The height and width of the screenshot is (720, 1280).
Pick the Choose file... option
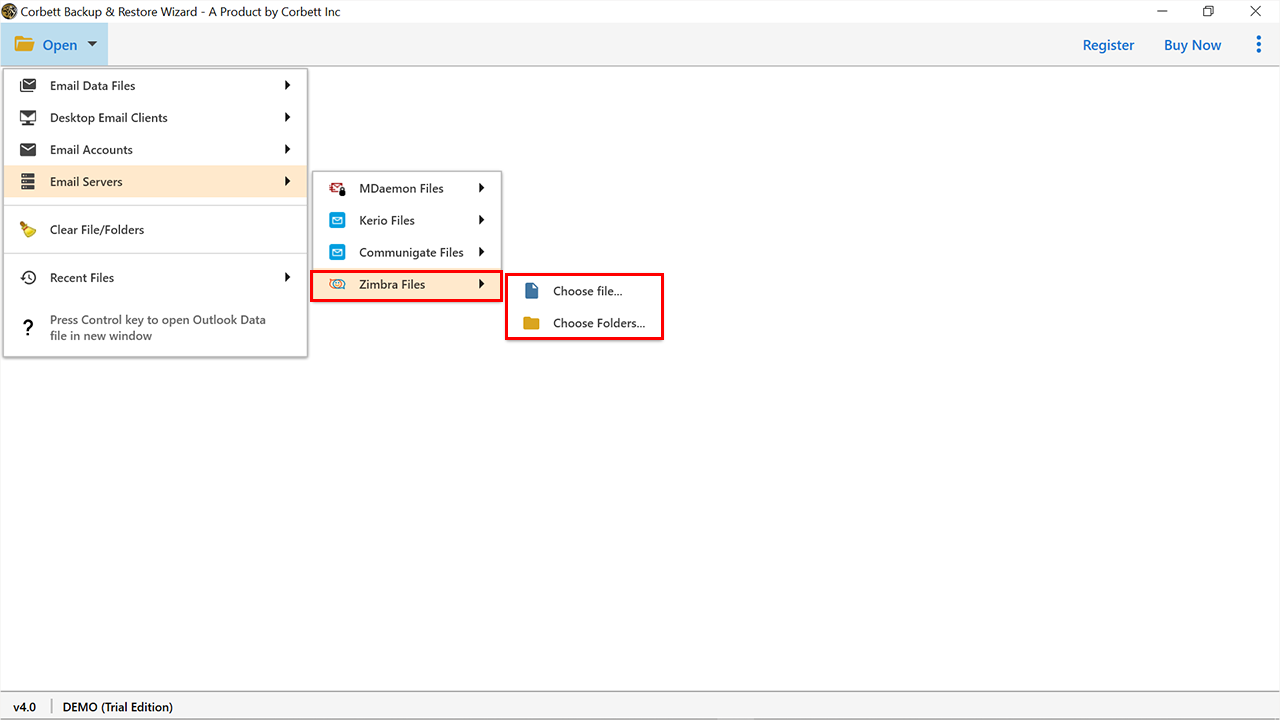(584, 291)
